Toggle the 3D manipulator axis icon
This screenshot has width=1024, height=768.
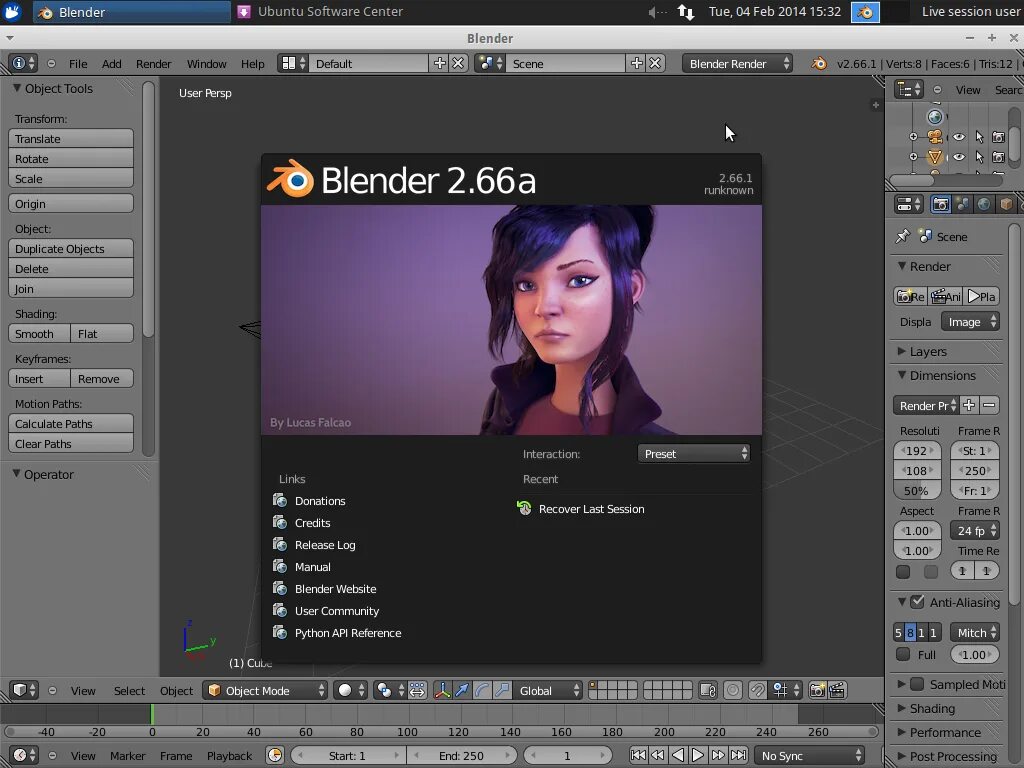tap(442, 690)
